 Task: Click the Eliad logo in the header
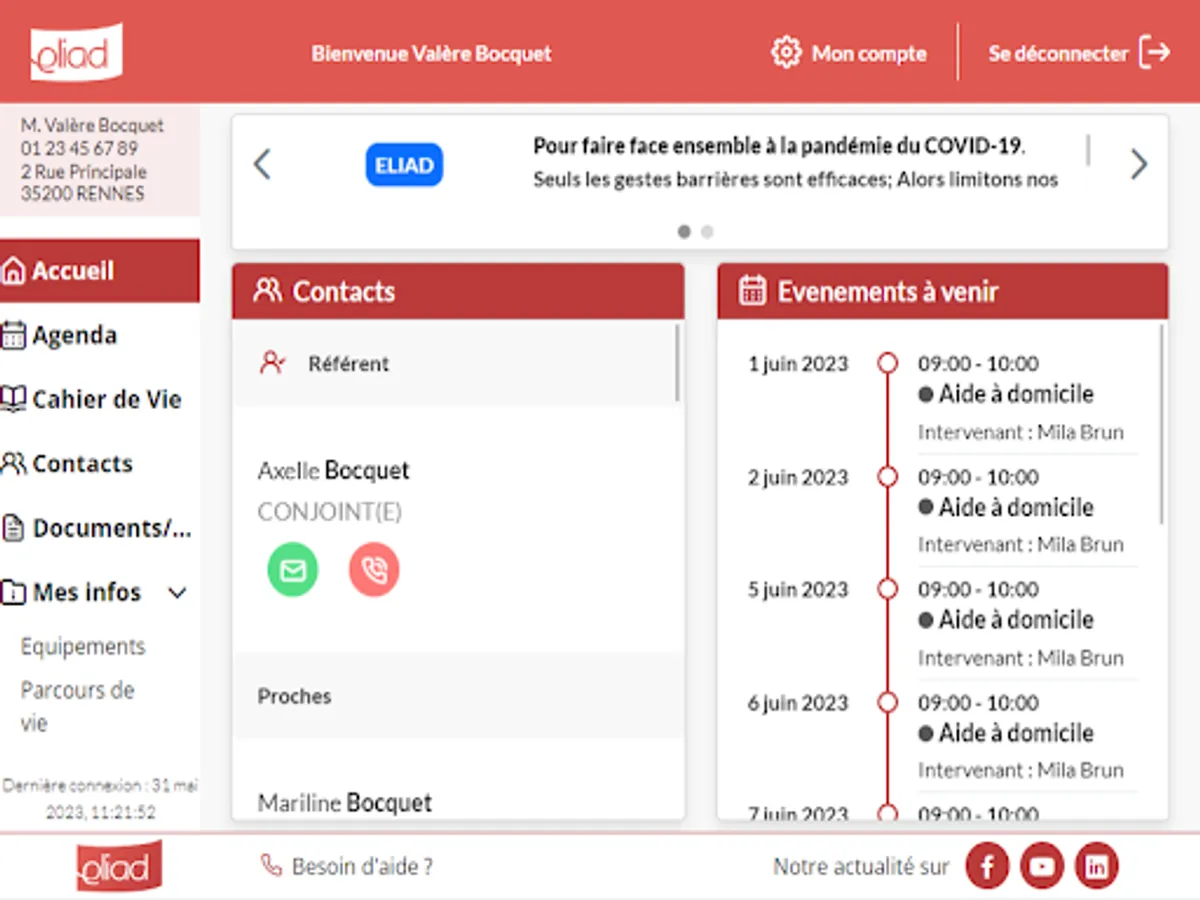(76, 52)
